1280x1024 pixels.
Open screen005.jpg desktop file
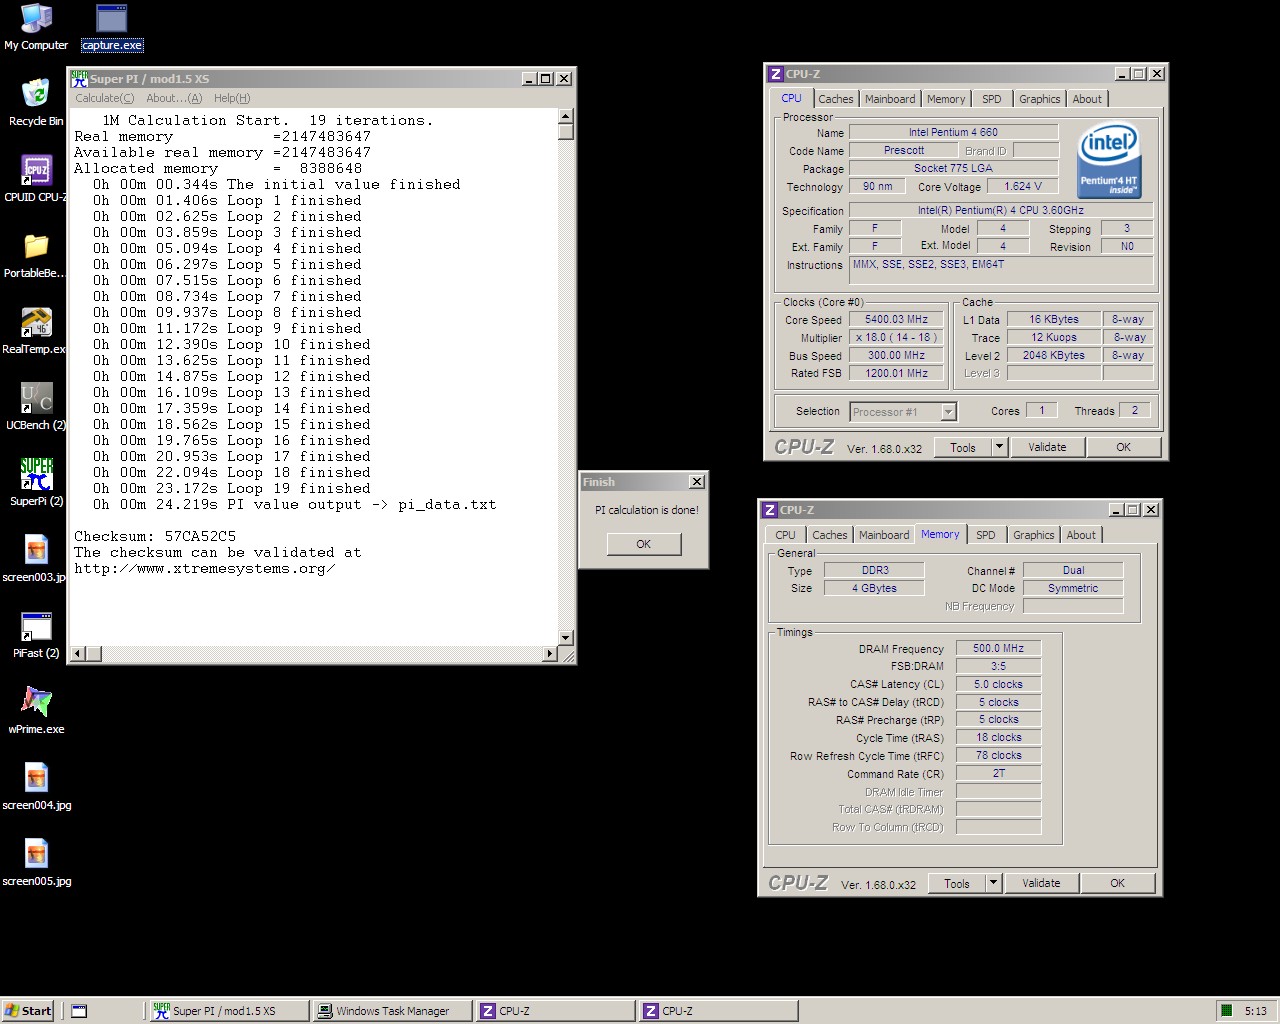pyautogui.click(x=36, y=863)
